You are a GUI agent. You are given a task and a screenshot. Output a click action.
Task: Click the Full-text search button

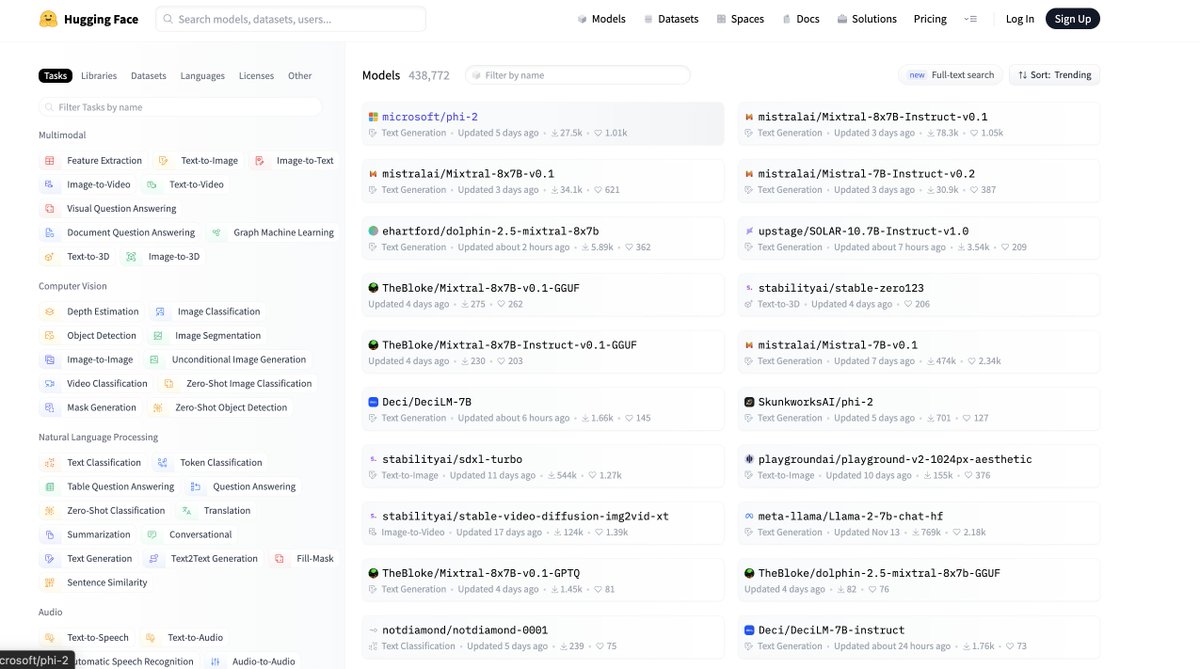pos(950,75)
